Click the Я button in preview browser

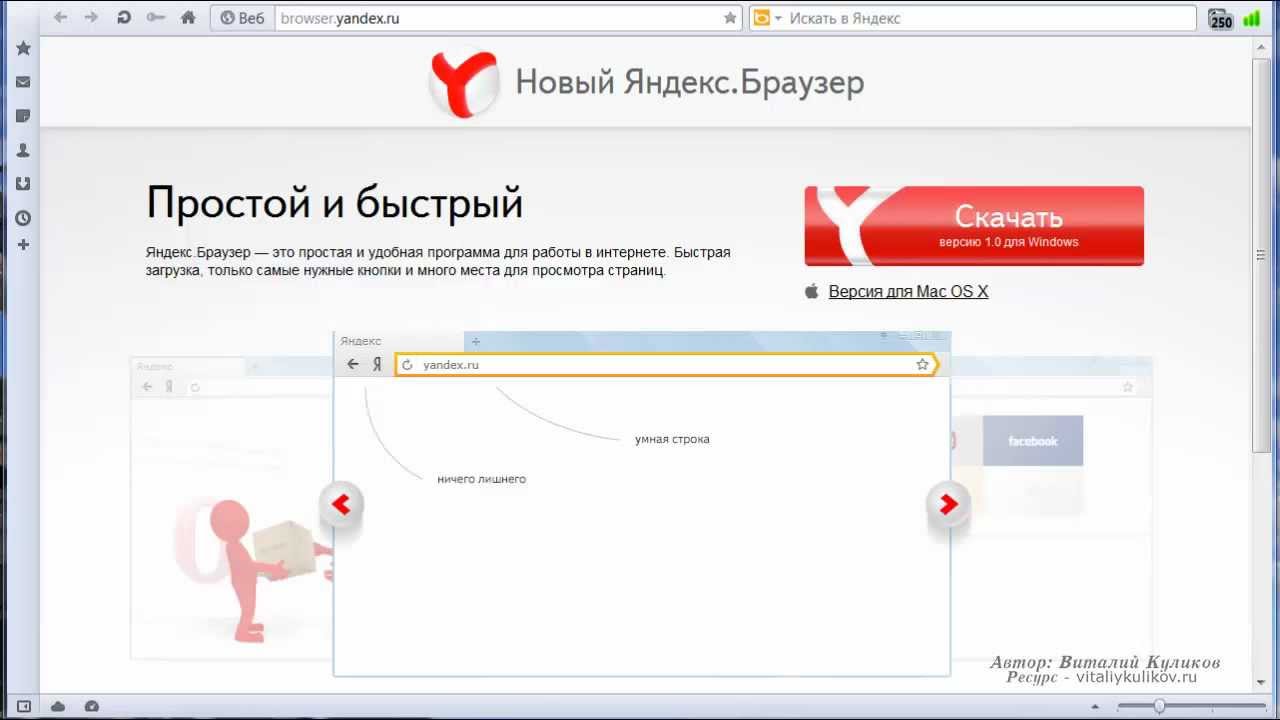(x=377, y=365)
